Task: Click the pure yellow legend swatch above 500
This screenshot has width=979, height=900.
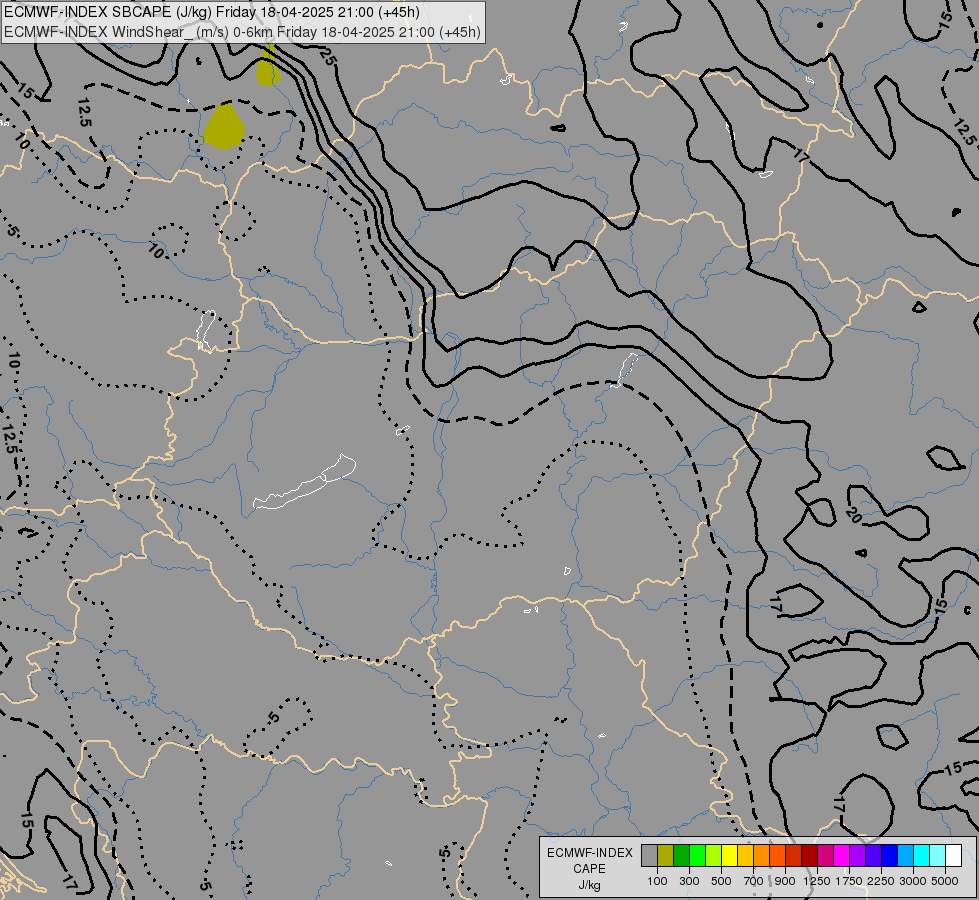Action: click(729, 856)
